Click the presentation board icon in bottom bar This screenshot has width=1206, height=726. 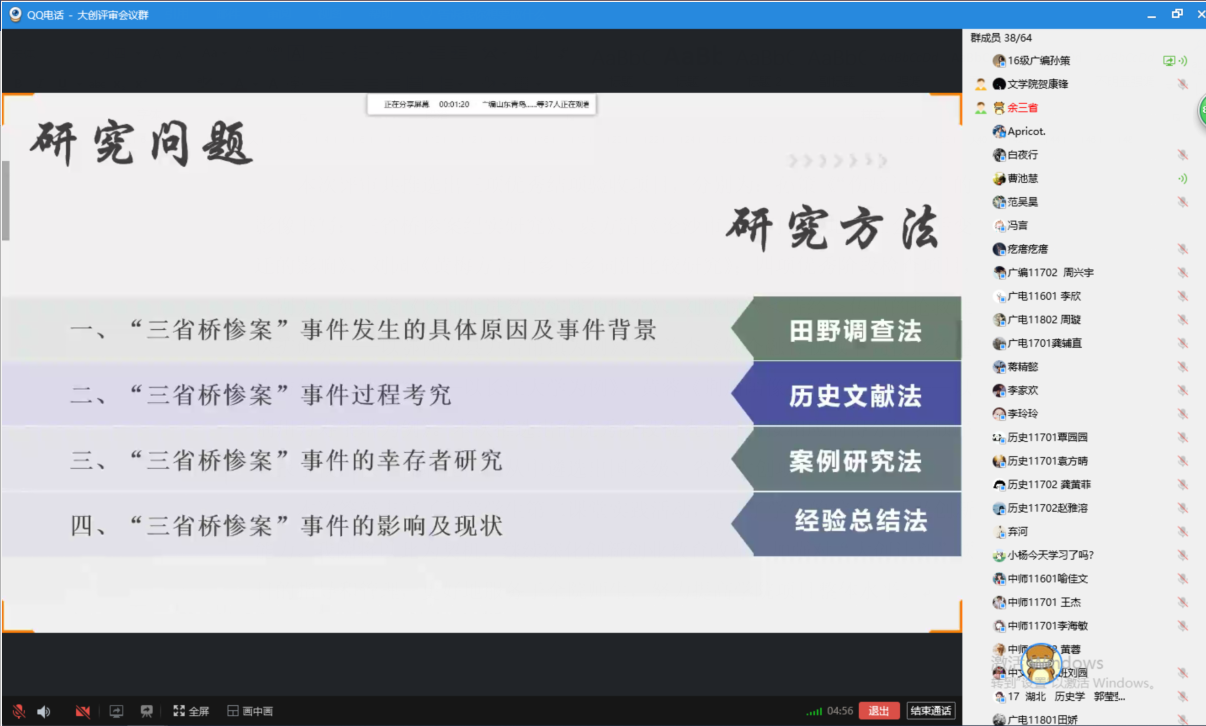point(147,711)
